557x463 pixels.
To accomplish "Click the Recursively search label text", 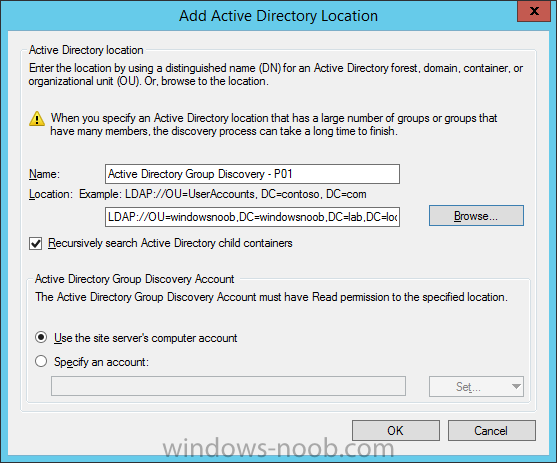I will click(x=170, y=243).
